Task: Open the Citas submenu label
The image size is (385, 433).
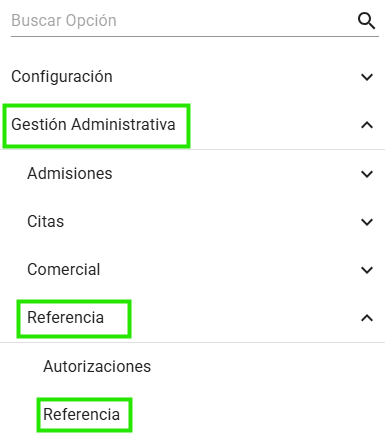Action: pyautogui.click(x=45, y=221)
